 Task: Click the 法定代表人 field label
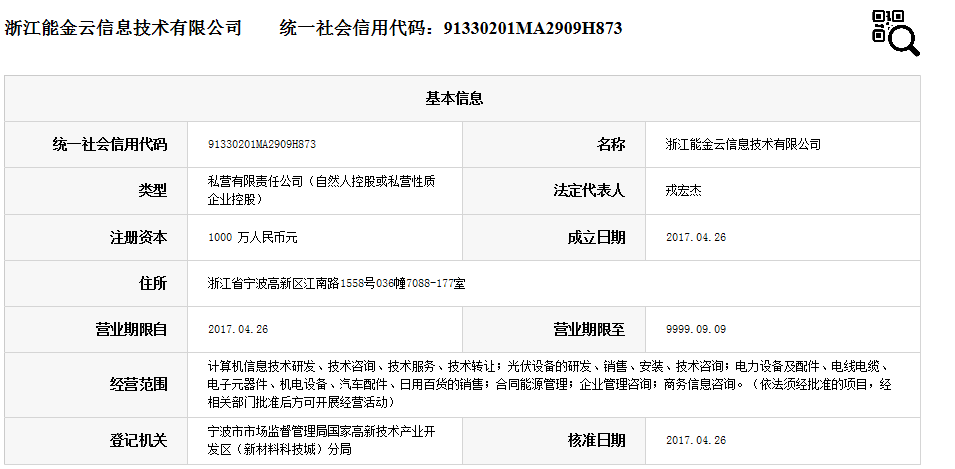point(589,191)
